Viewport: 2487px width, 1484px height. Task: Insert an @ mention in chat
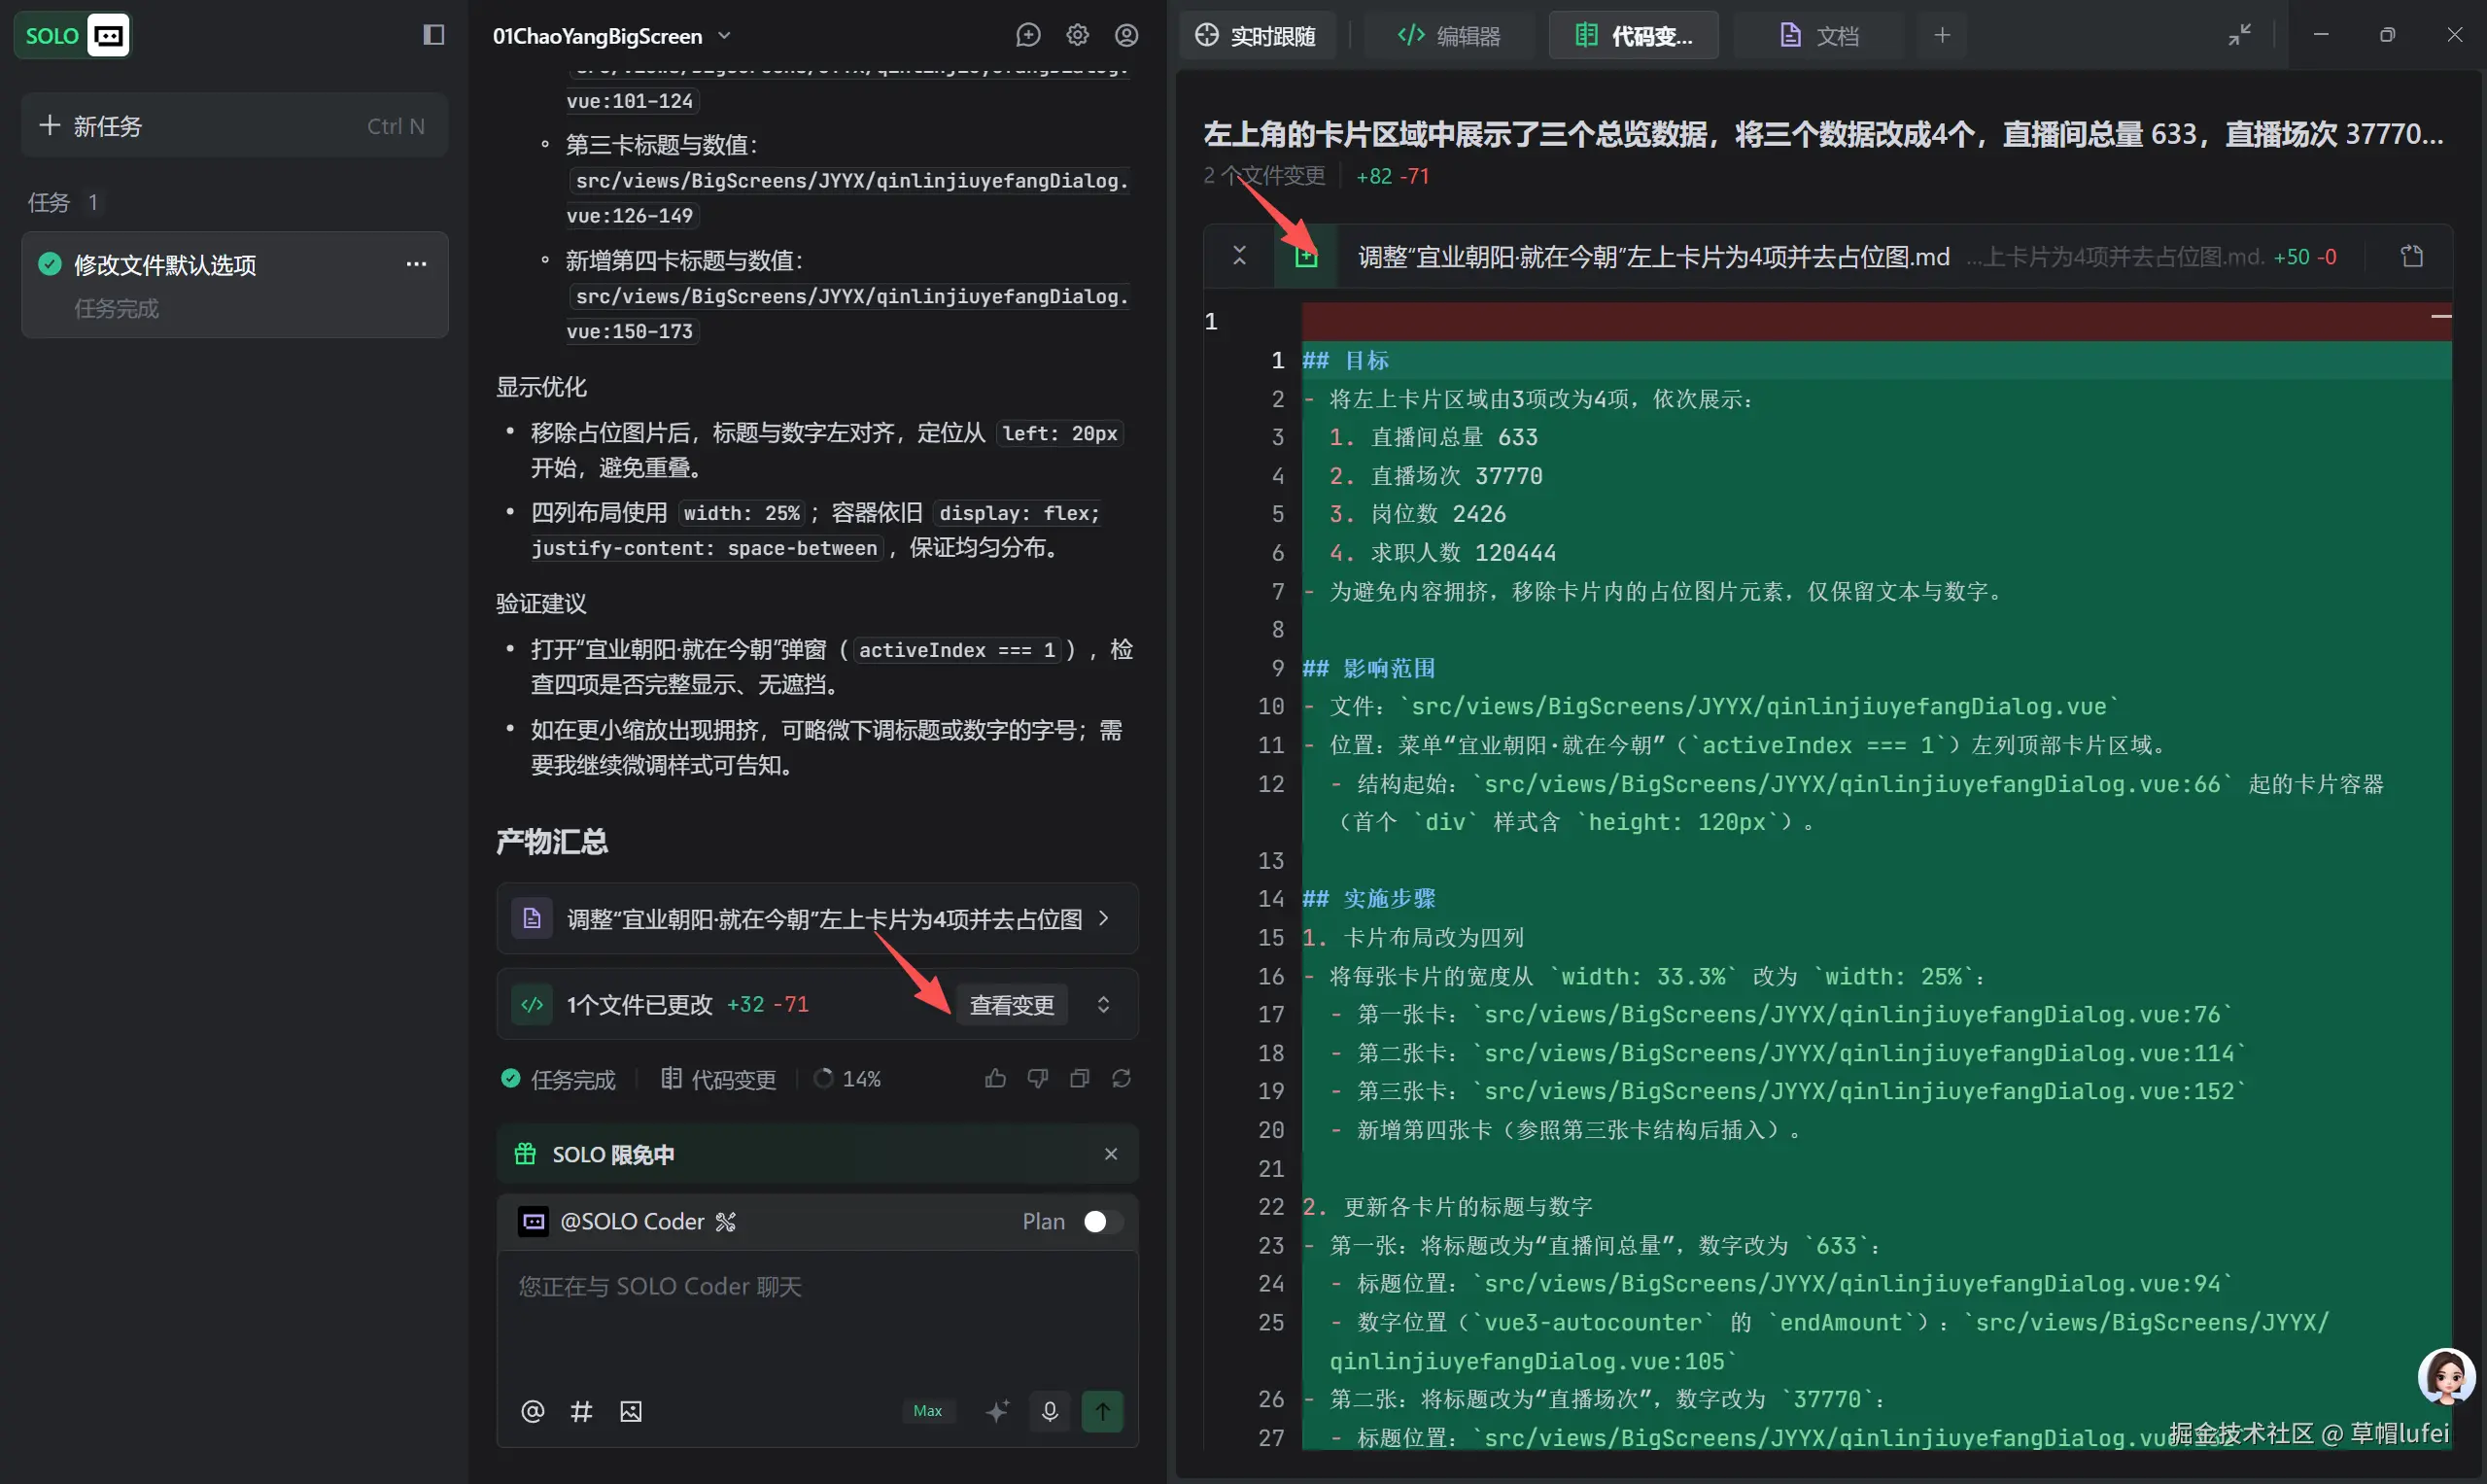coord(533,1411)
